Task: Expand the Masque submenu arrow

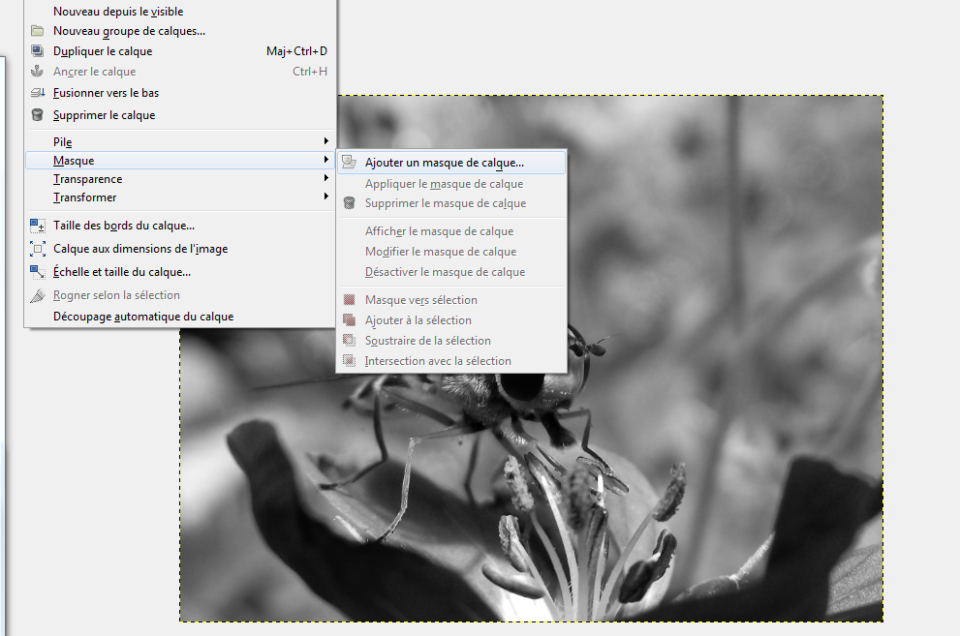Action: pyautogui.click(x=326, y=160)
